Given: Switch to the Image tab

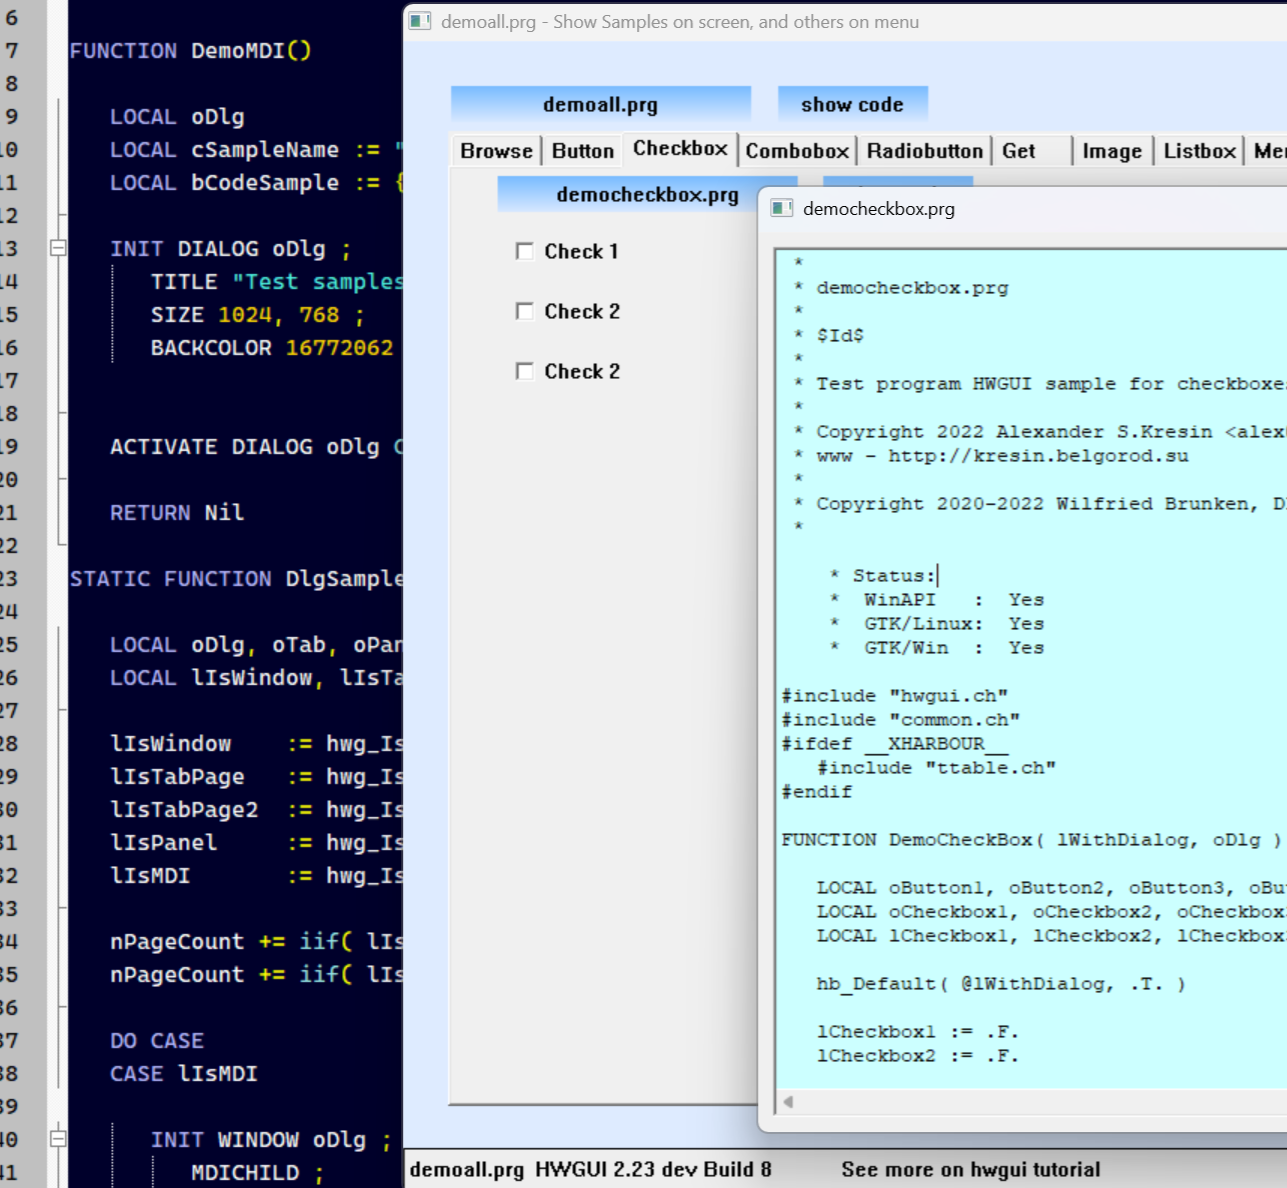Looking at the screenshot, I should point(1112,151).
